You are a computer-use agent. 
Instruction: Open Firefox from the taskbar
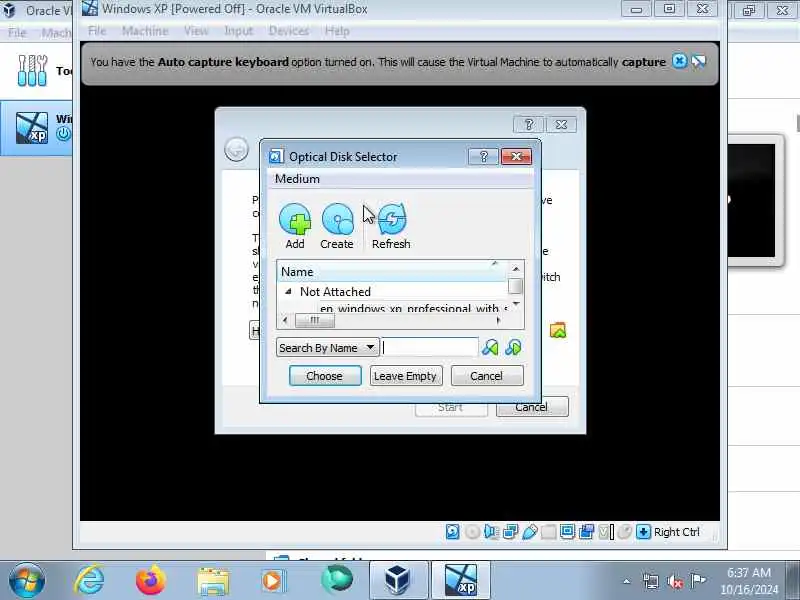pyautogui.click(x=151, y=580)
